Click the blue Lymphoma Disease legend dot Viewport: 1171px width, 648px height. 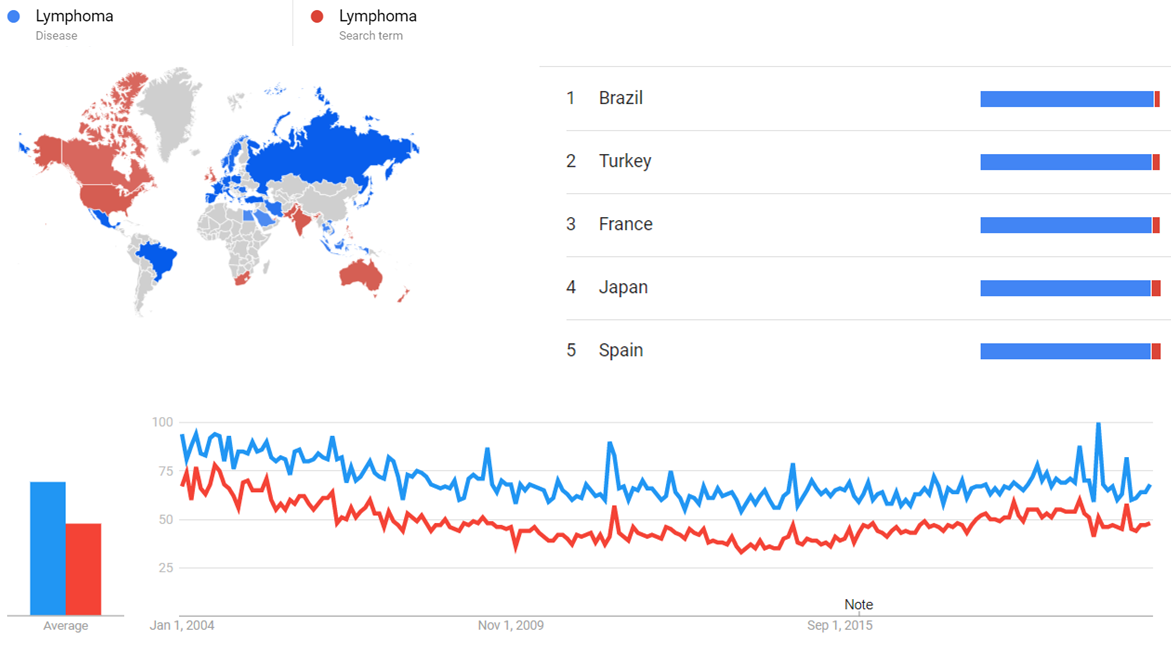click(x=14, y=17)
